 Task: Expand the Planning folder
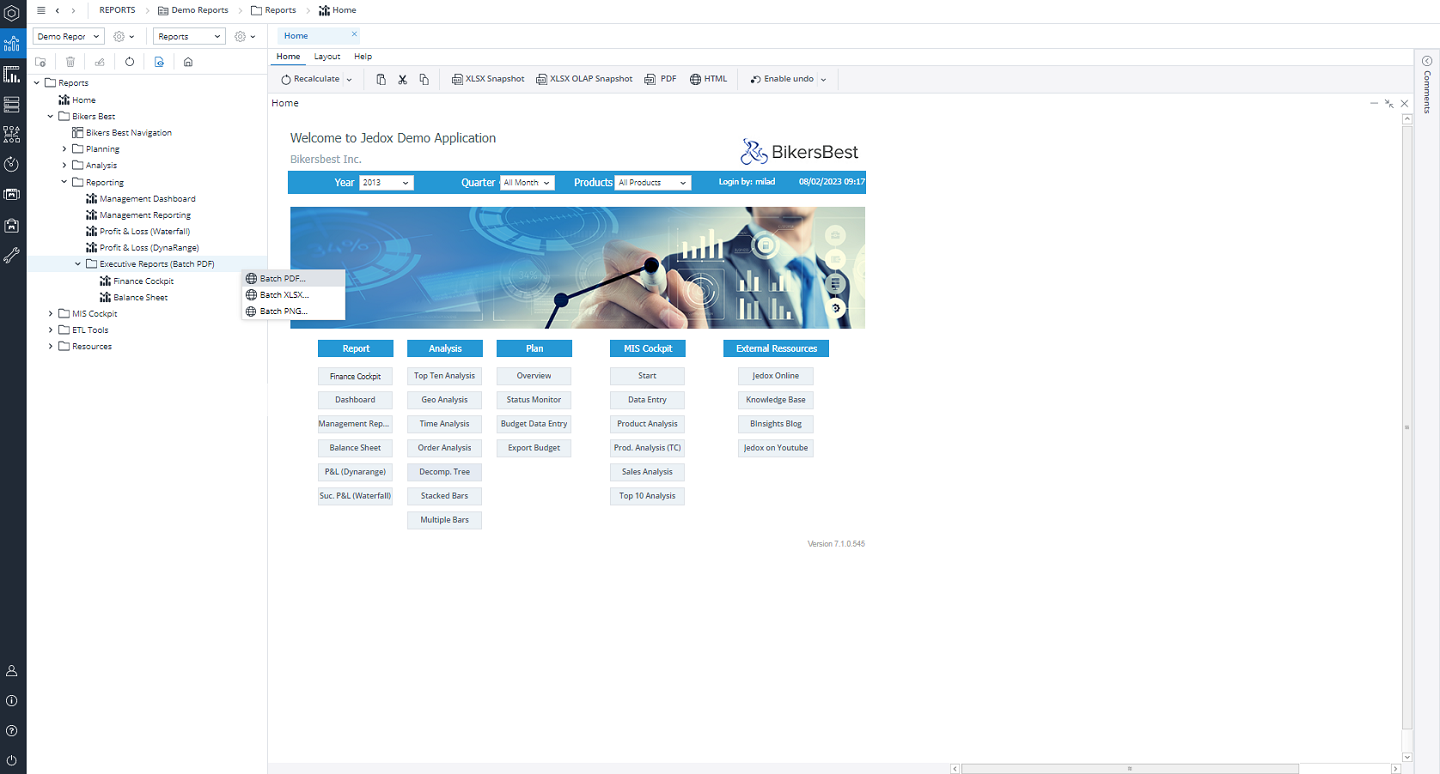click(x=65, y=149)
